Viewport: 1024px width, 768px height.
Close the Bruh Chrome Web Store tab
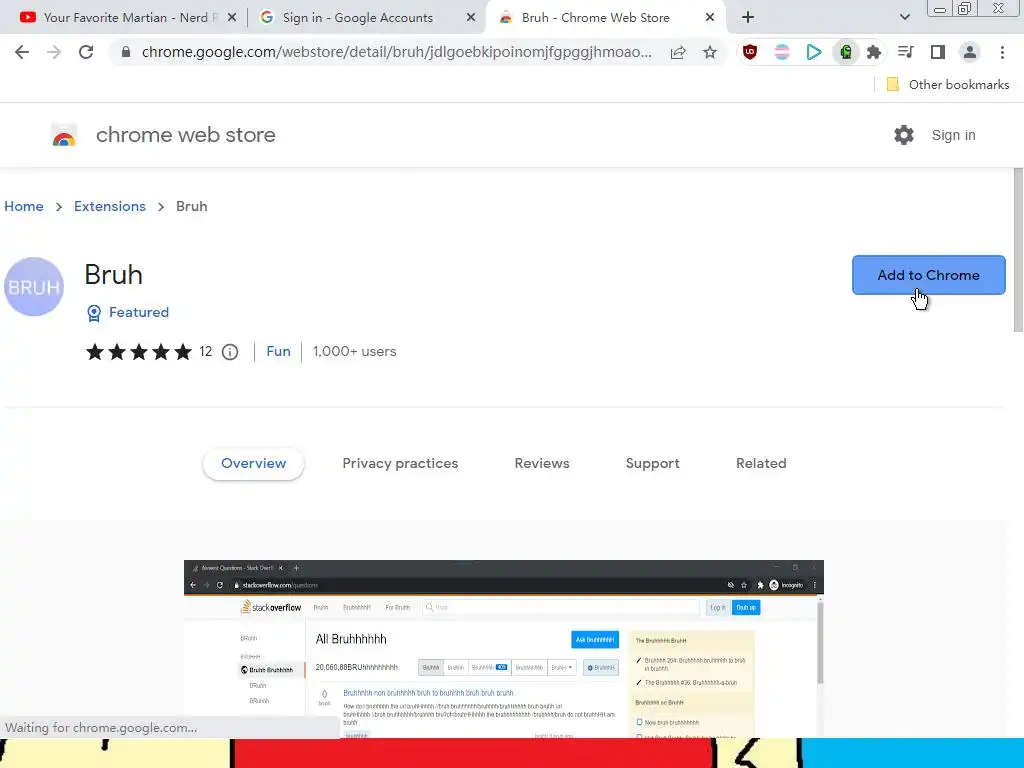pos(710,18)
